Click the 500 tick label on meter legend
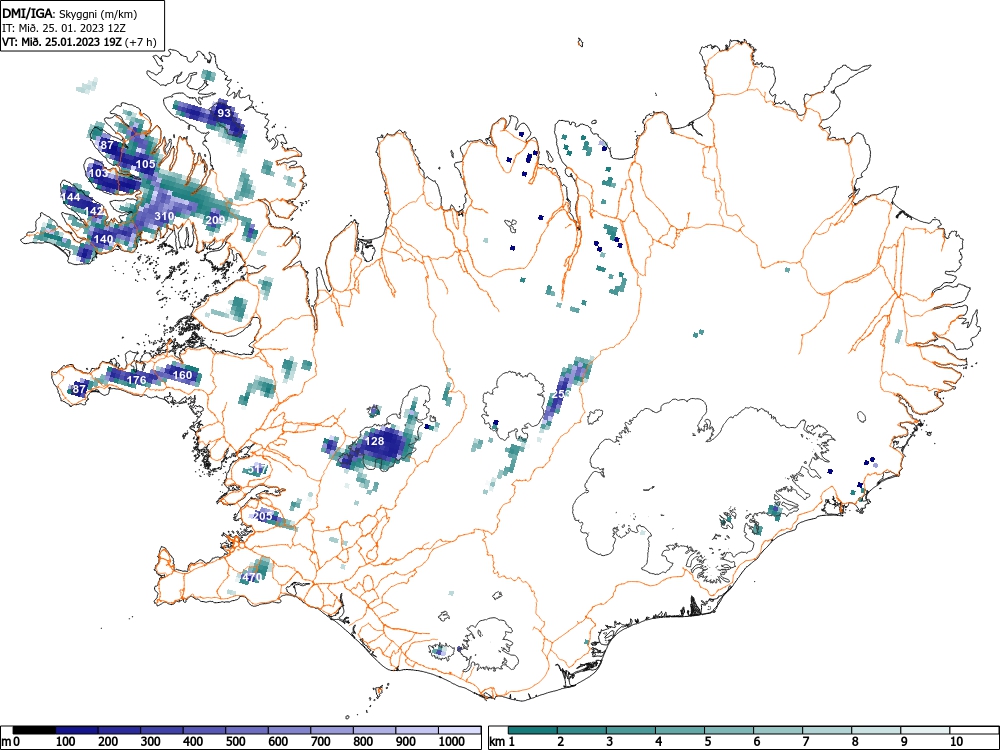1000x750 pixels. (236, 742)
